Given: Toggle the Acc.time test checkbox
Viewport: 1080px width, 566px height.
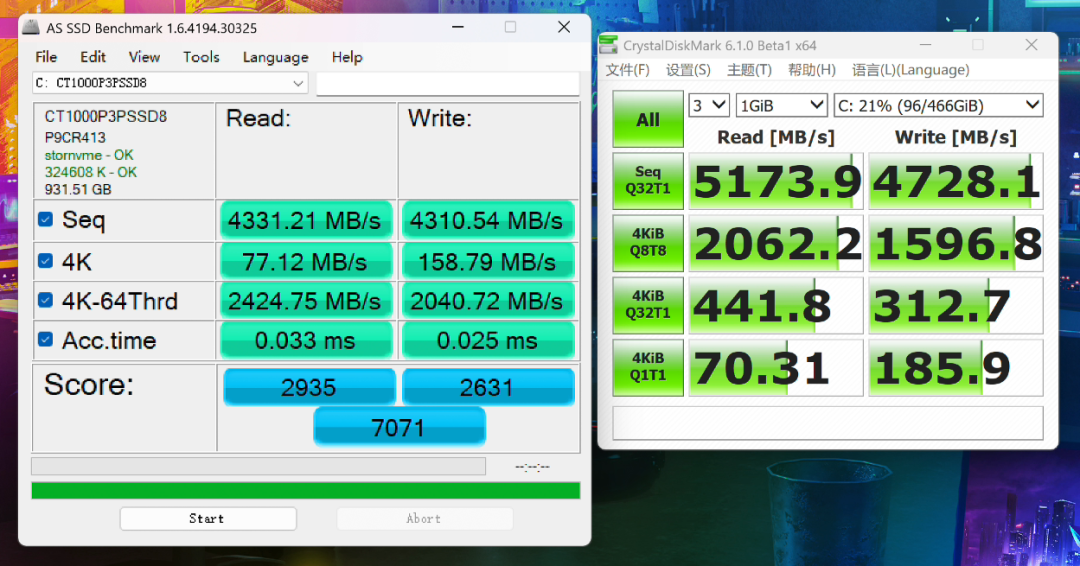Looking at the screenshot, I should tap(45, 340).
